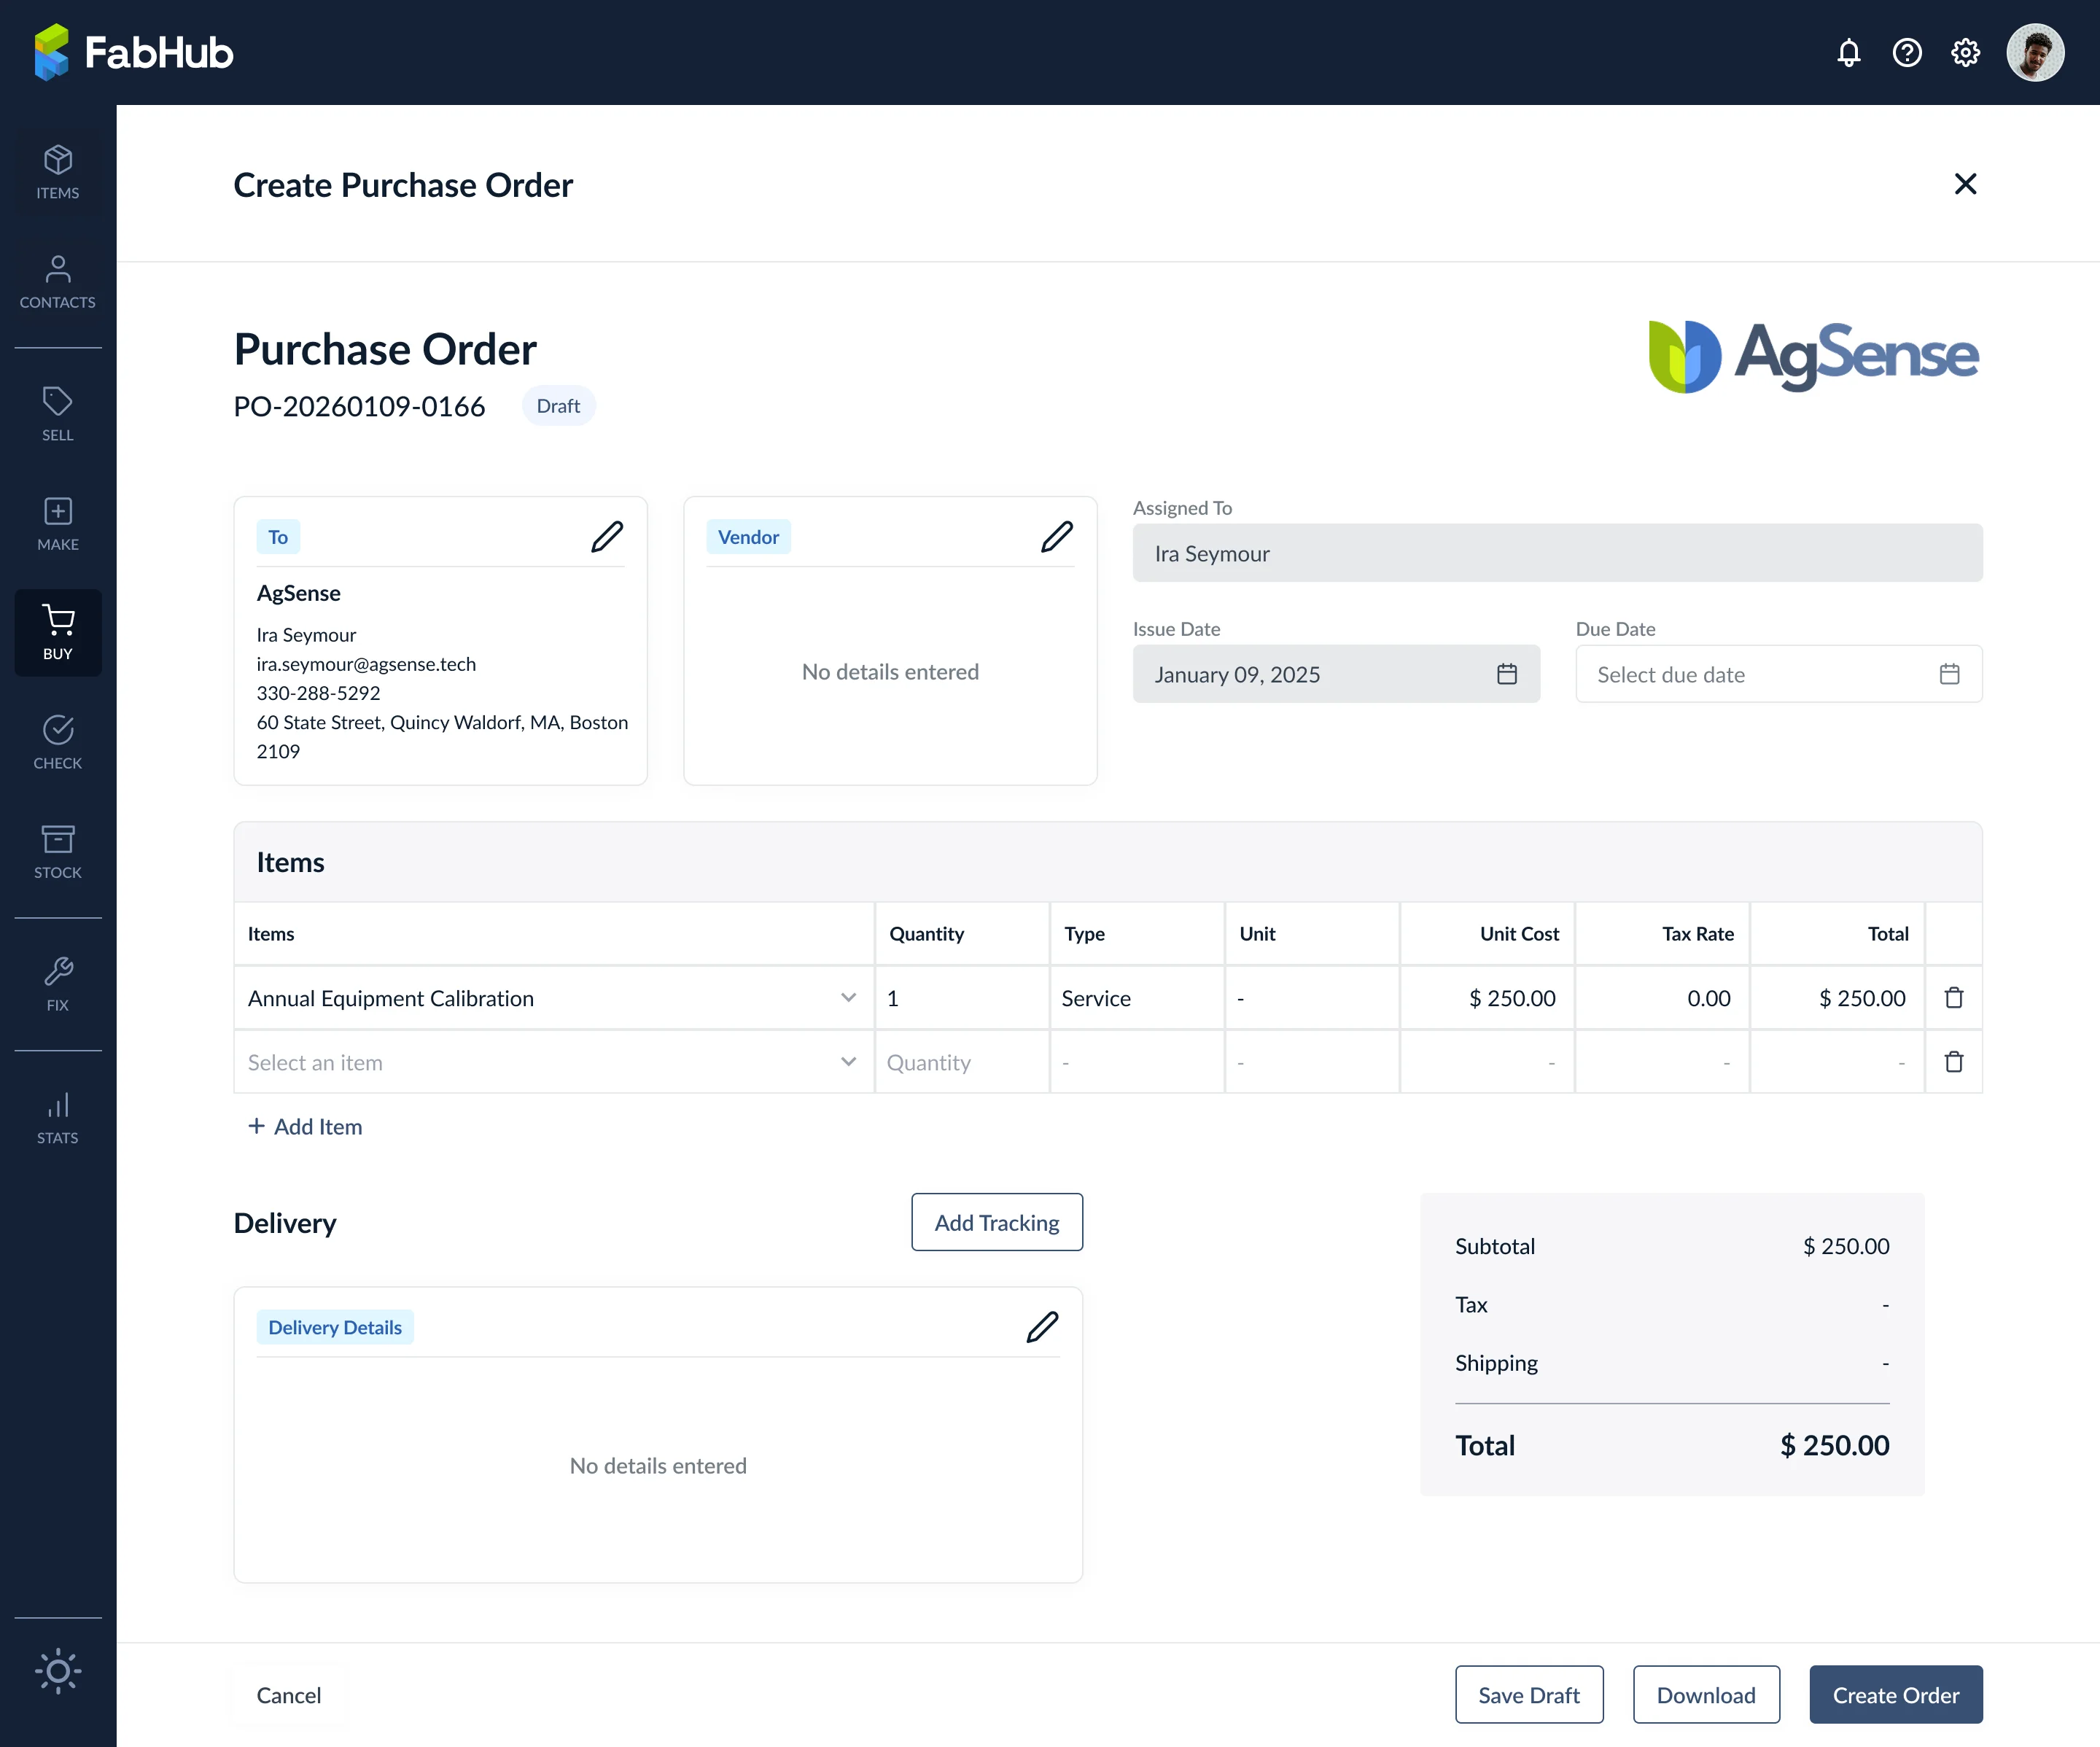
Task: Click the To label tag
Action: 278,537
